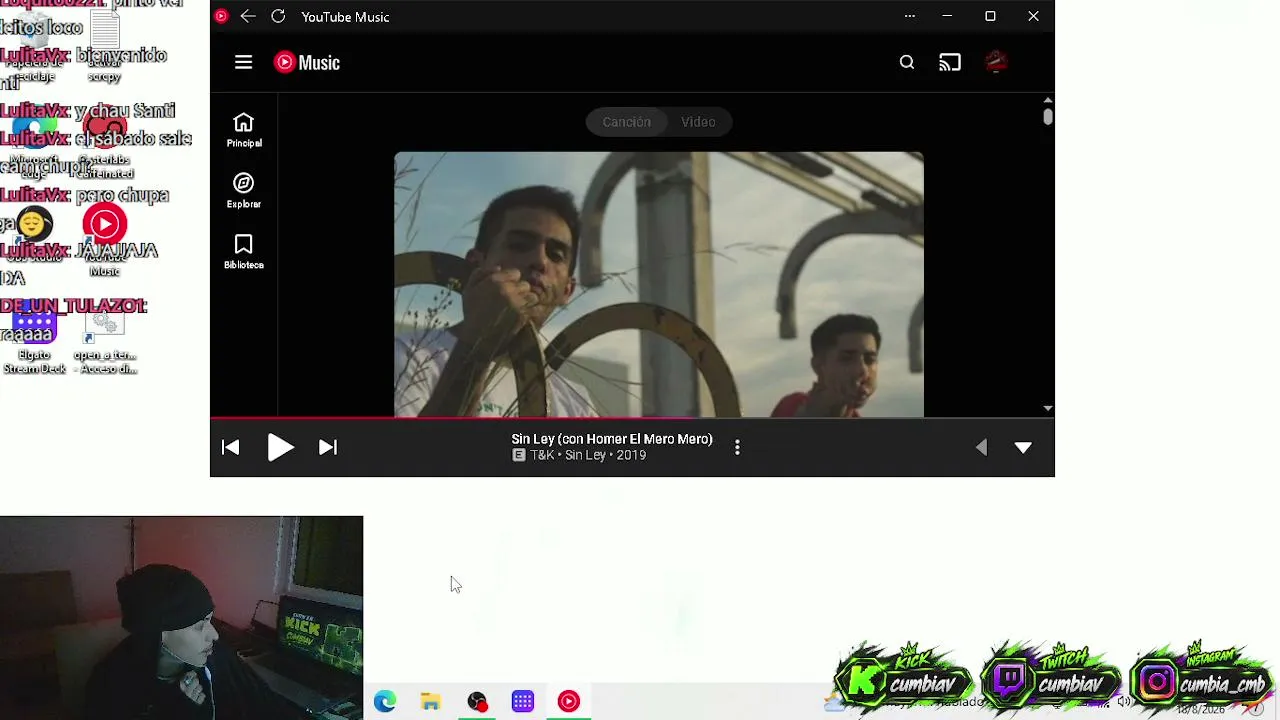
Task: Click the cast to device icon
Action: click(950, 62)
